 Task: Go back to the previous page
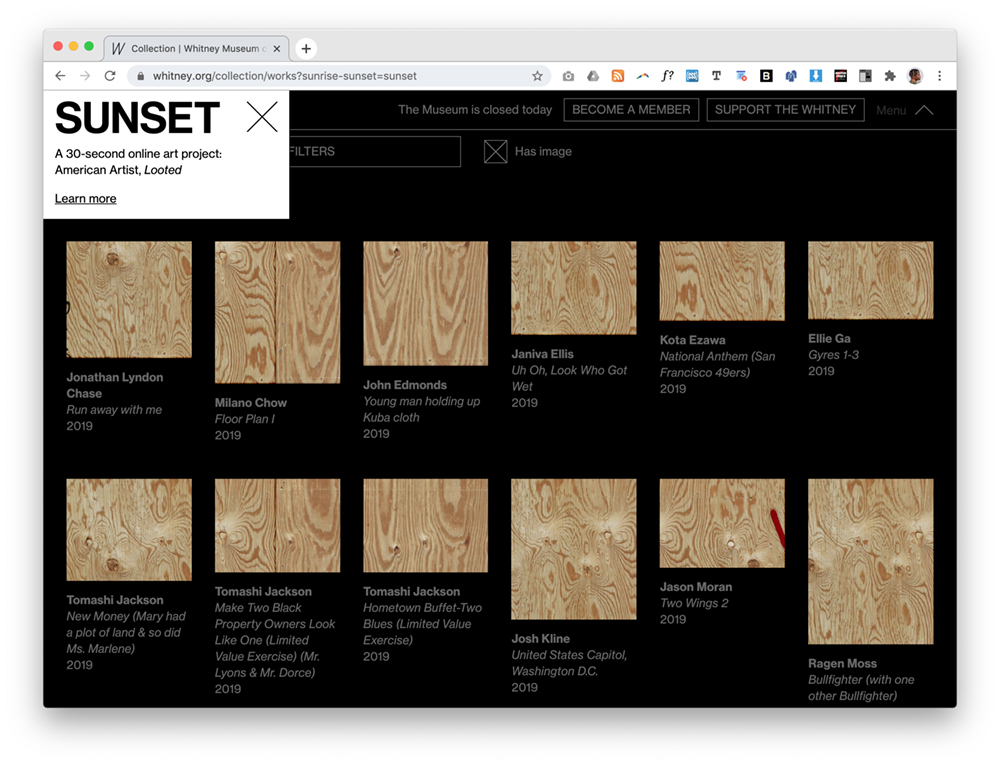(61, 76)
